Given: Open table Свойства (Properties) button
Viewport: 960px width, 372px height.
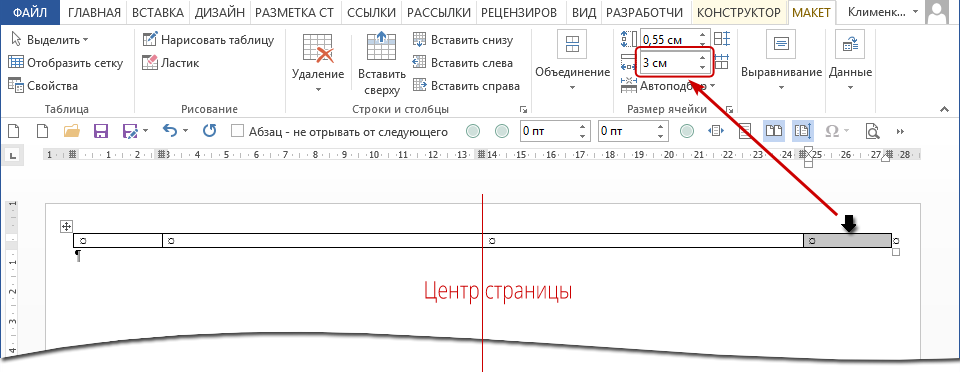Looking at the screenshot, I should pyautogui.click(x=43, y=86).
